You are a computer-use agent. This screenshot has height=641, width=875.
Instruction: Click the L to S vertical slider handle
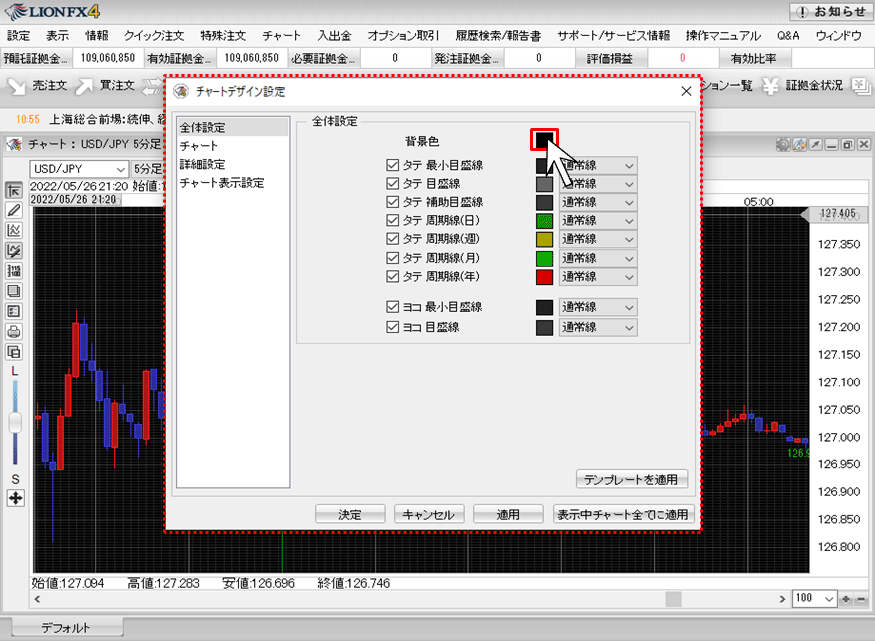tap(15, 422)
